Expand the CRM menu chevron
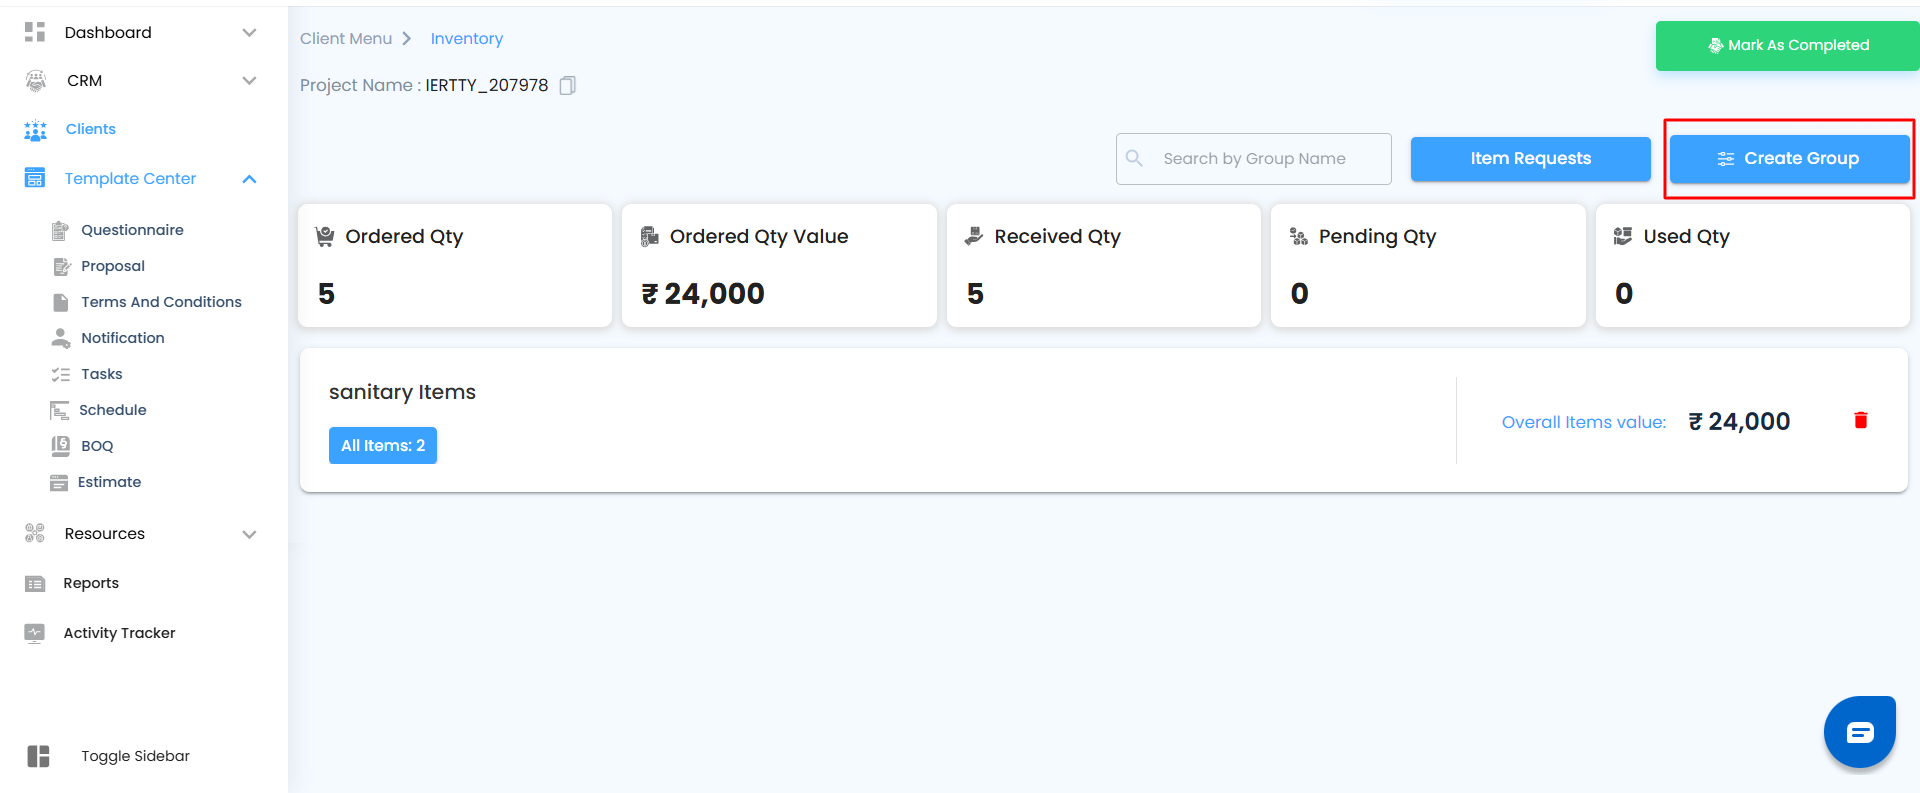 tap(249, 81)
